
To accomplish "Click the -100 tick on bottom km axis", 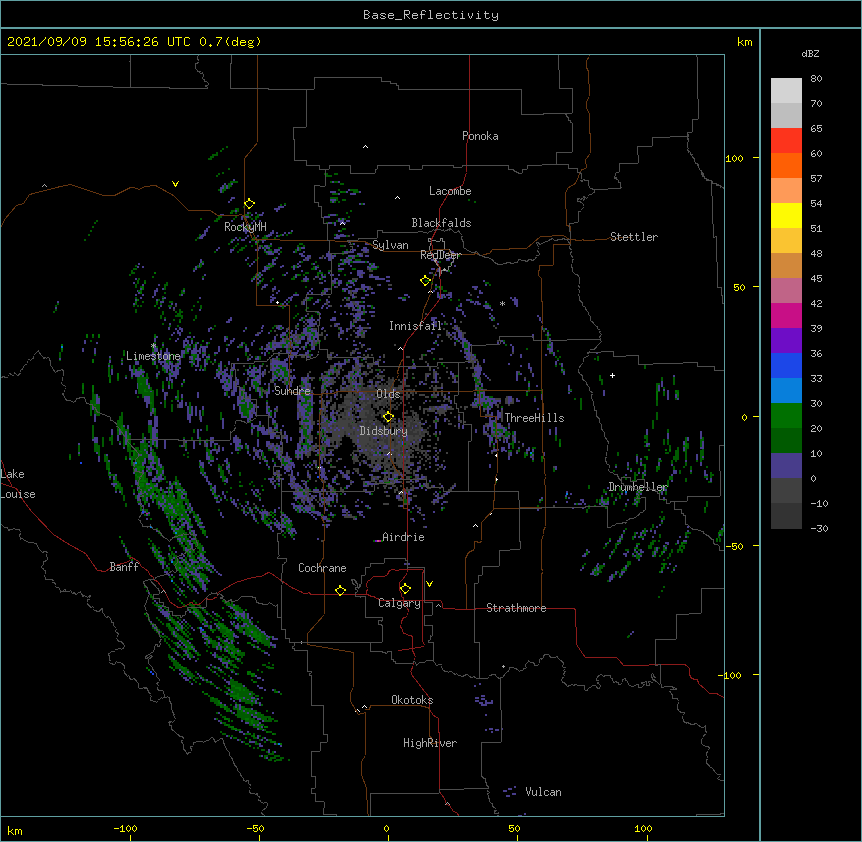I will click(x=125, y=828).
